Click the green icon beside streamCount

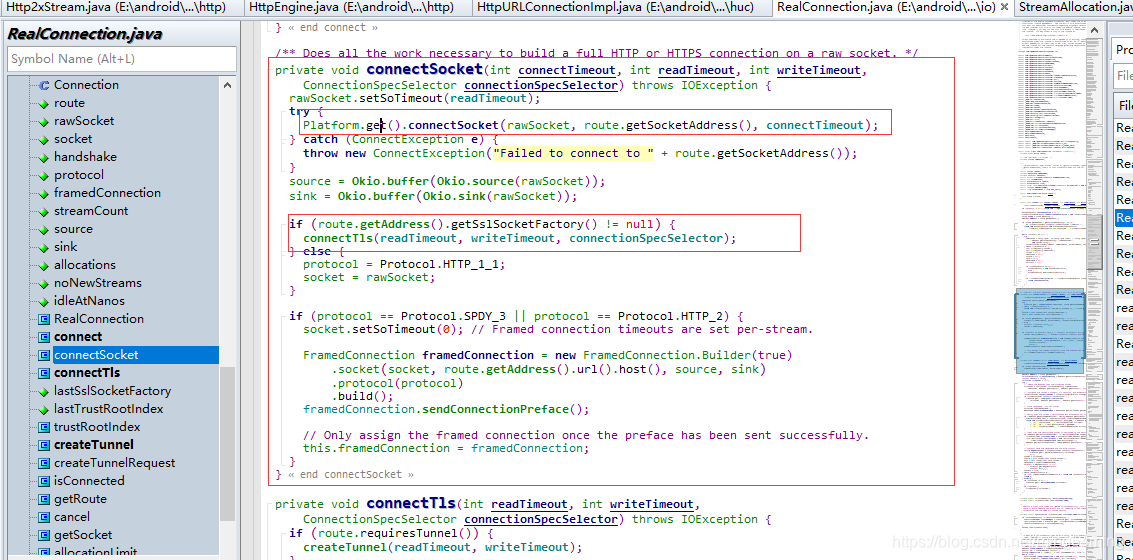point(43,211)
